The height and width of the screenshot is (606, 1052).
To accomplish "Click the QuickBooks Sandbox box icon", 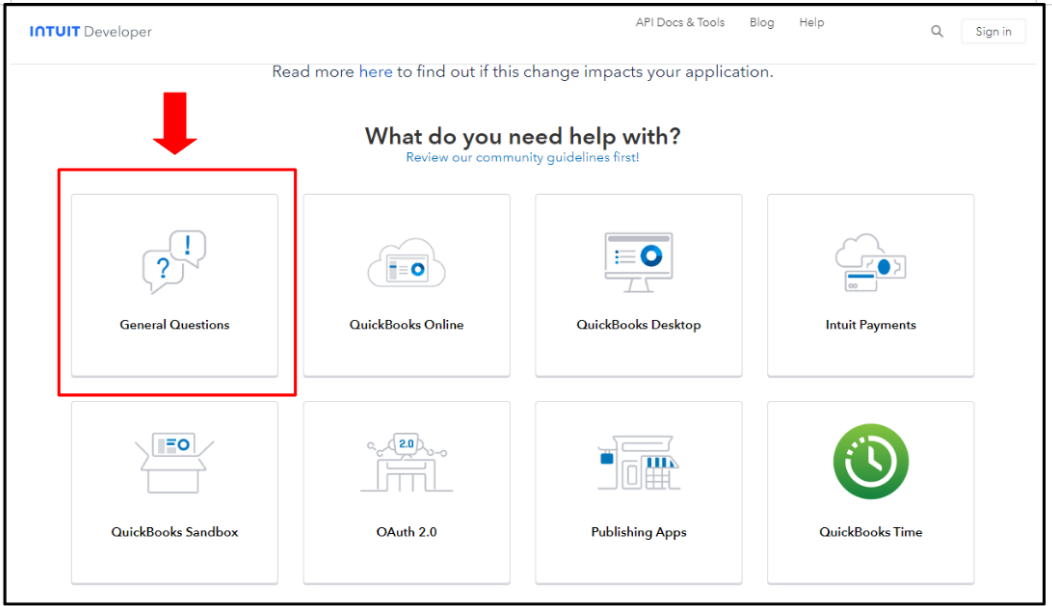I will (174, 463).
